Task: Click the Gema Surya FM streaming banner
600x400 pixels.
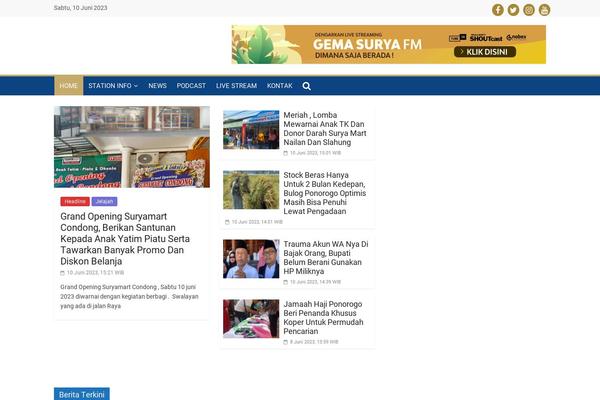Action: (389, 44)
